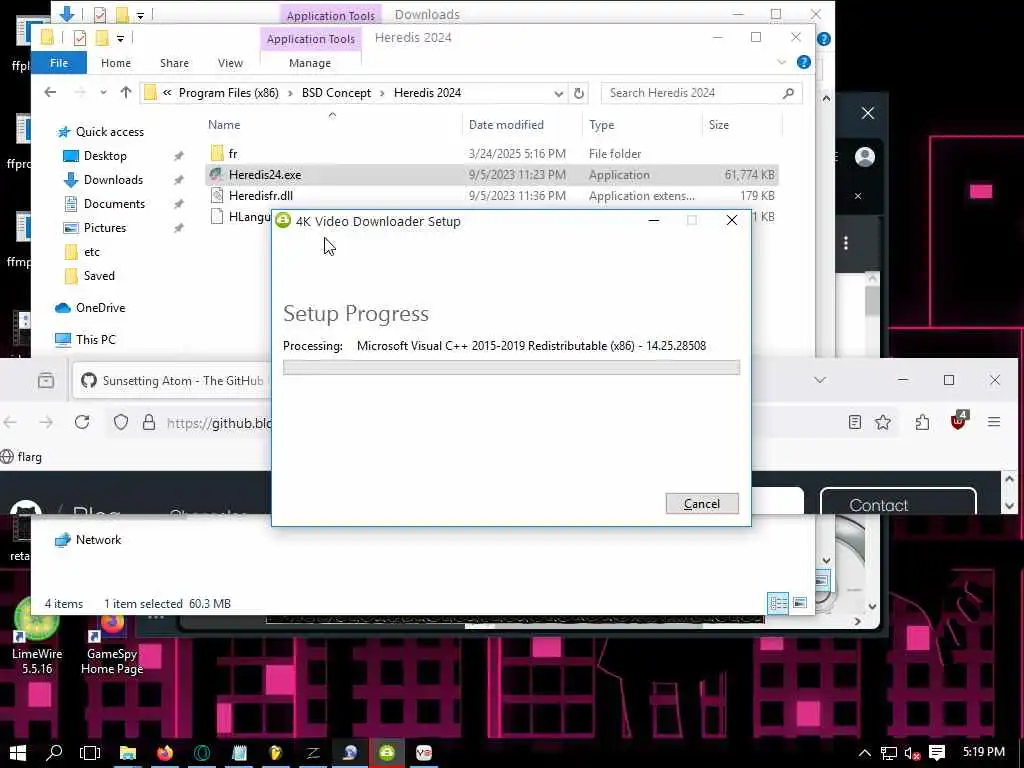Cancel the 4K Video Downloader setup

pos(702,504)
